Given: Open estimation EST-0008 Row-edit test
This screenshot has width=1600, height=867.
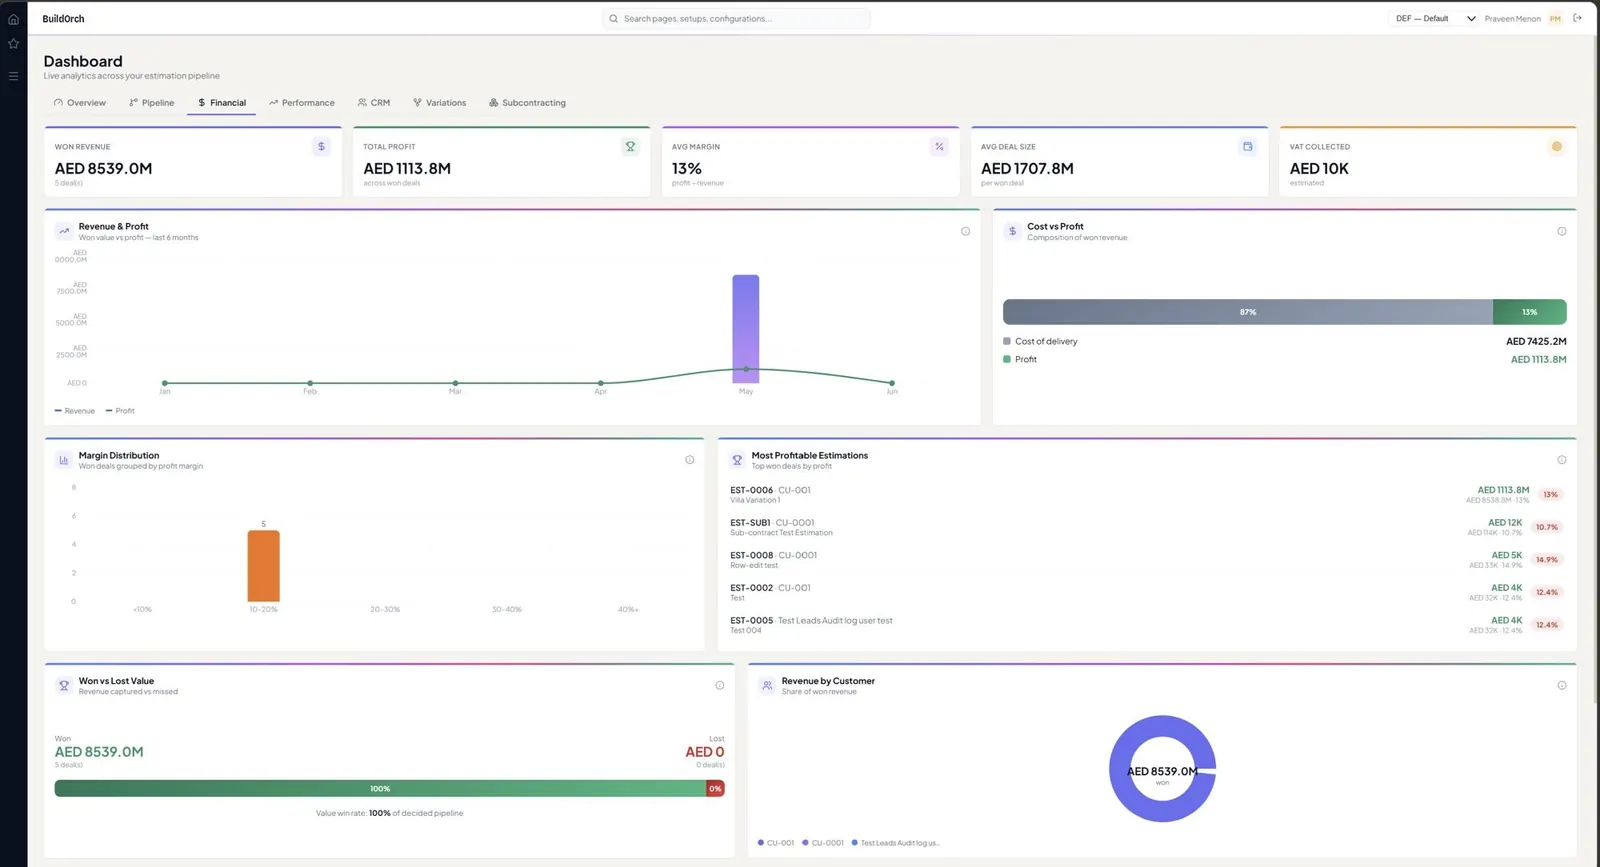Looking at the screenshot, I should pyautogui.click(x=1146, y=560).
